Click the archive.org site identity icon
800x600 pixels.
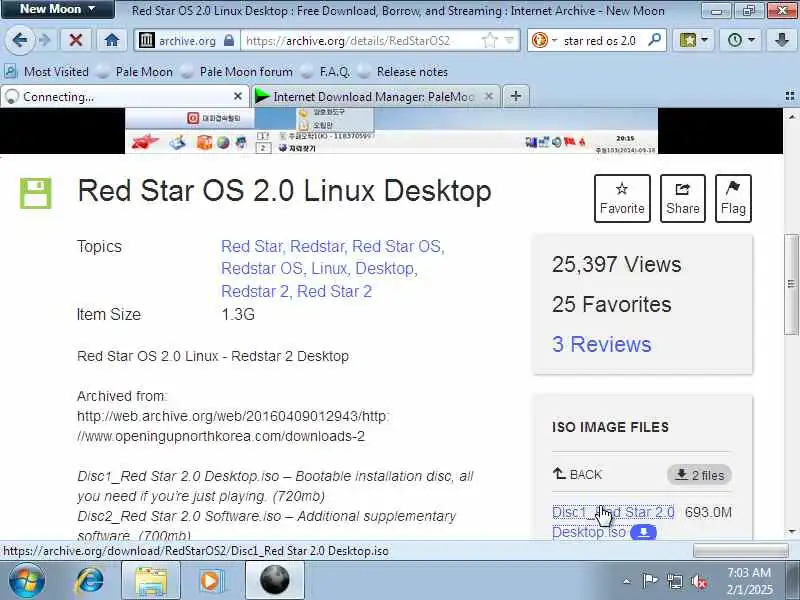tap(147, 40)
